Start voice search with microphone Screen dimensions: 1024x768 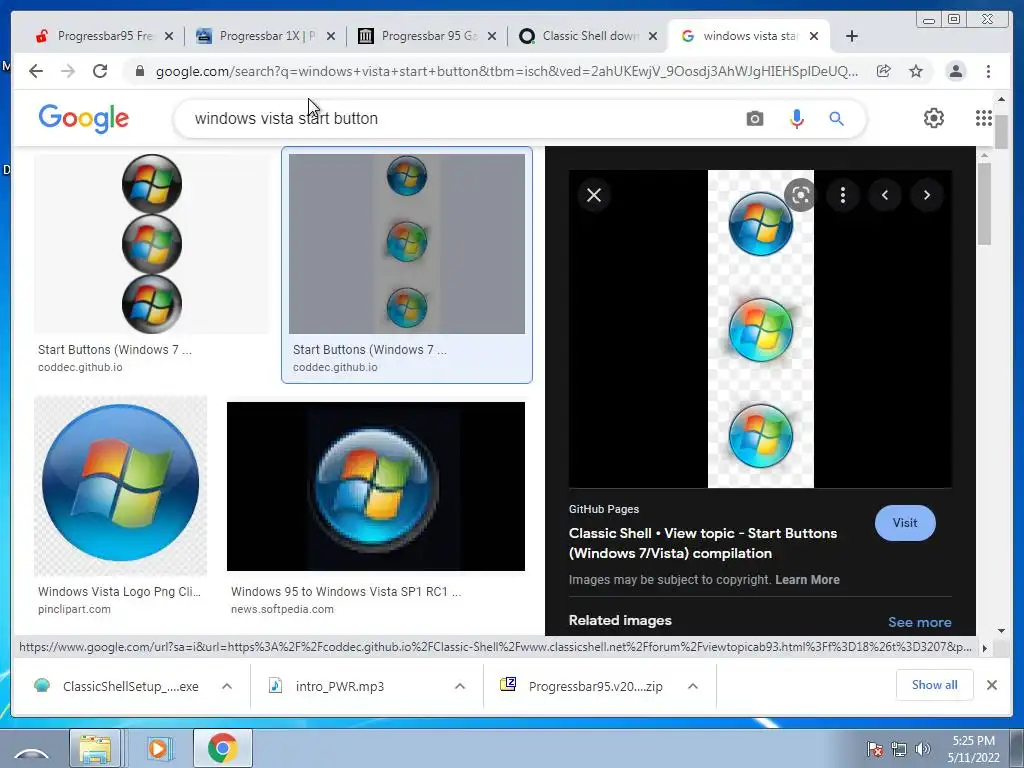click(796, 119)
